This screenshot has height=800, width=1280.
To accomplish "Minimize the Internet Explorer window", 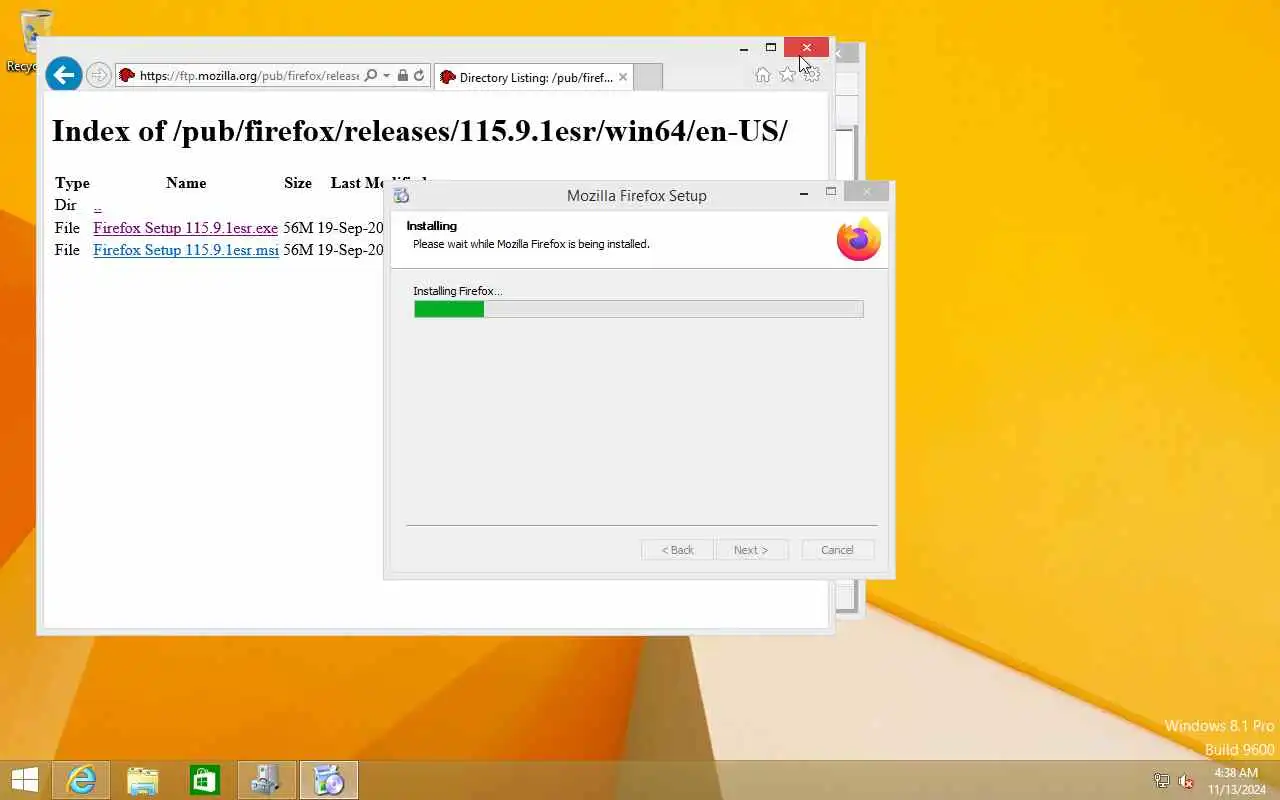I will point(743,47).
